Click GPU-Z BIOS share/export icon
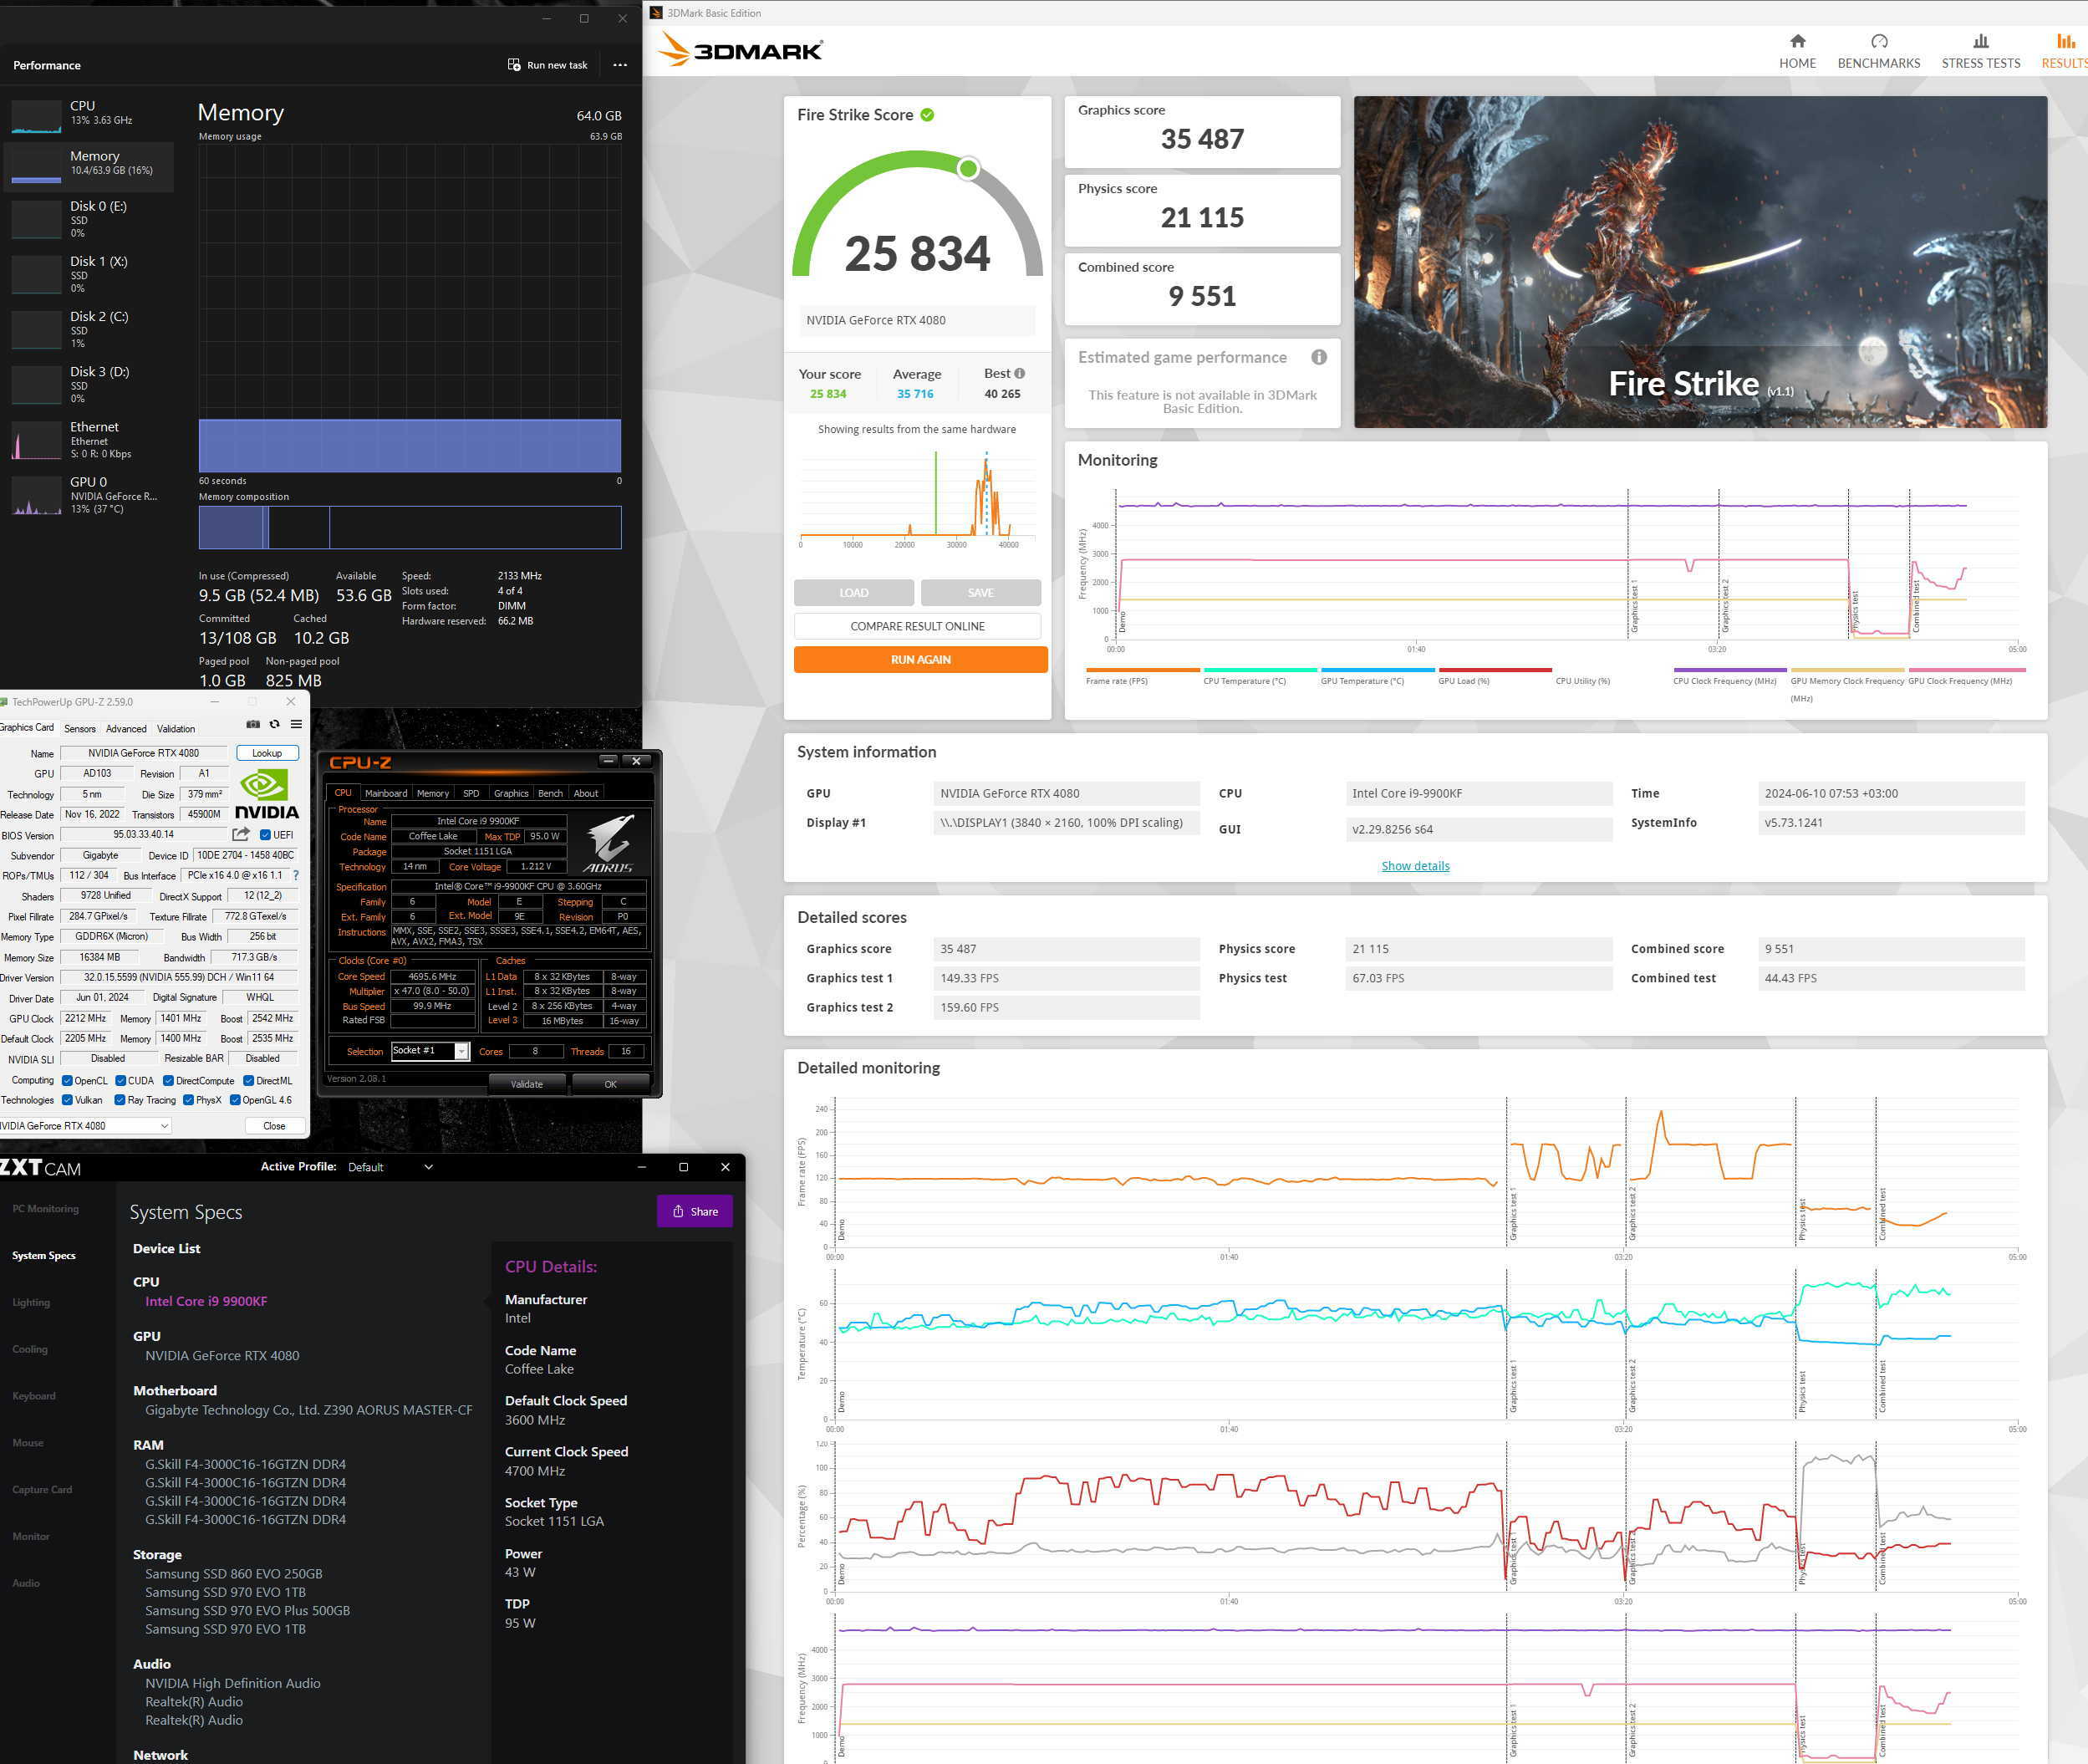Image resolution: width=2088 pixels, height=1764 pixels. coord(241,834)
